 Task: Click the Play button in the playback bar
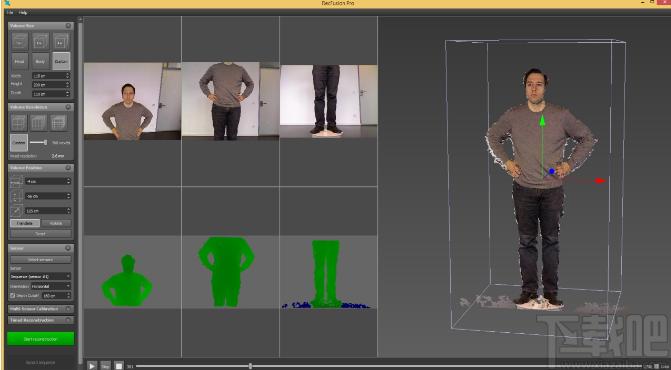click(92, 366)
